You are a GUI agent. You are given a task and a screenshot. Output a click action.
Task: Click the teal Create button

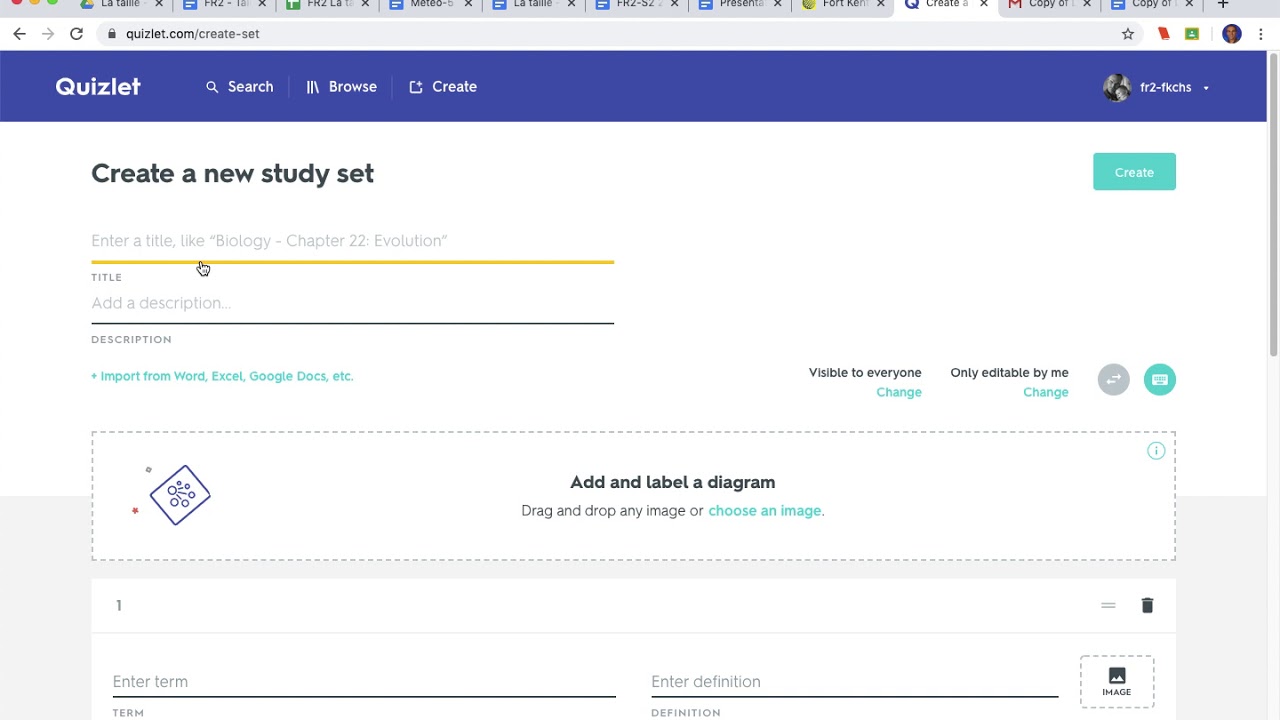(x=1134, y=172)
